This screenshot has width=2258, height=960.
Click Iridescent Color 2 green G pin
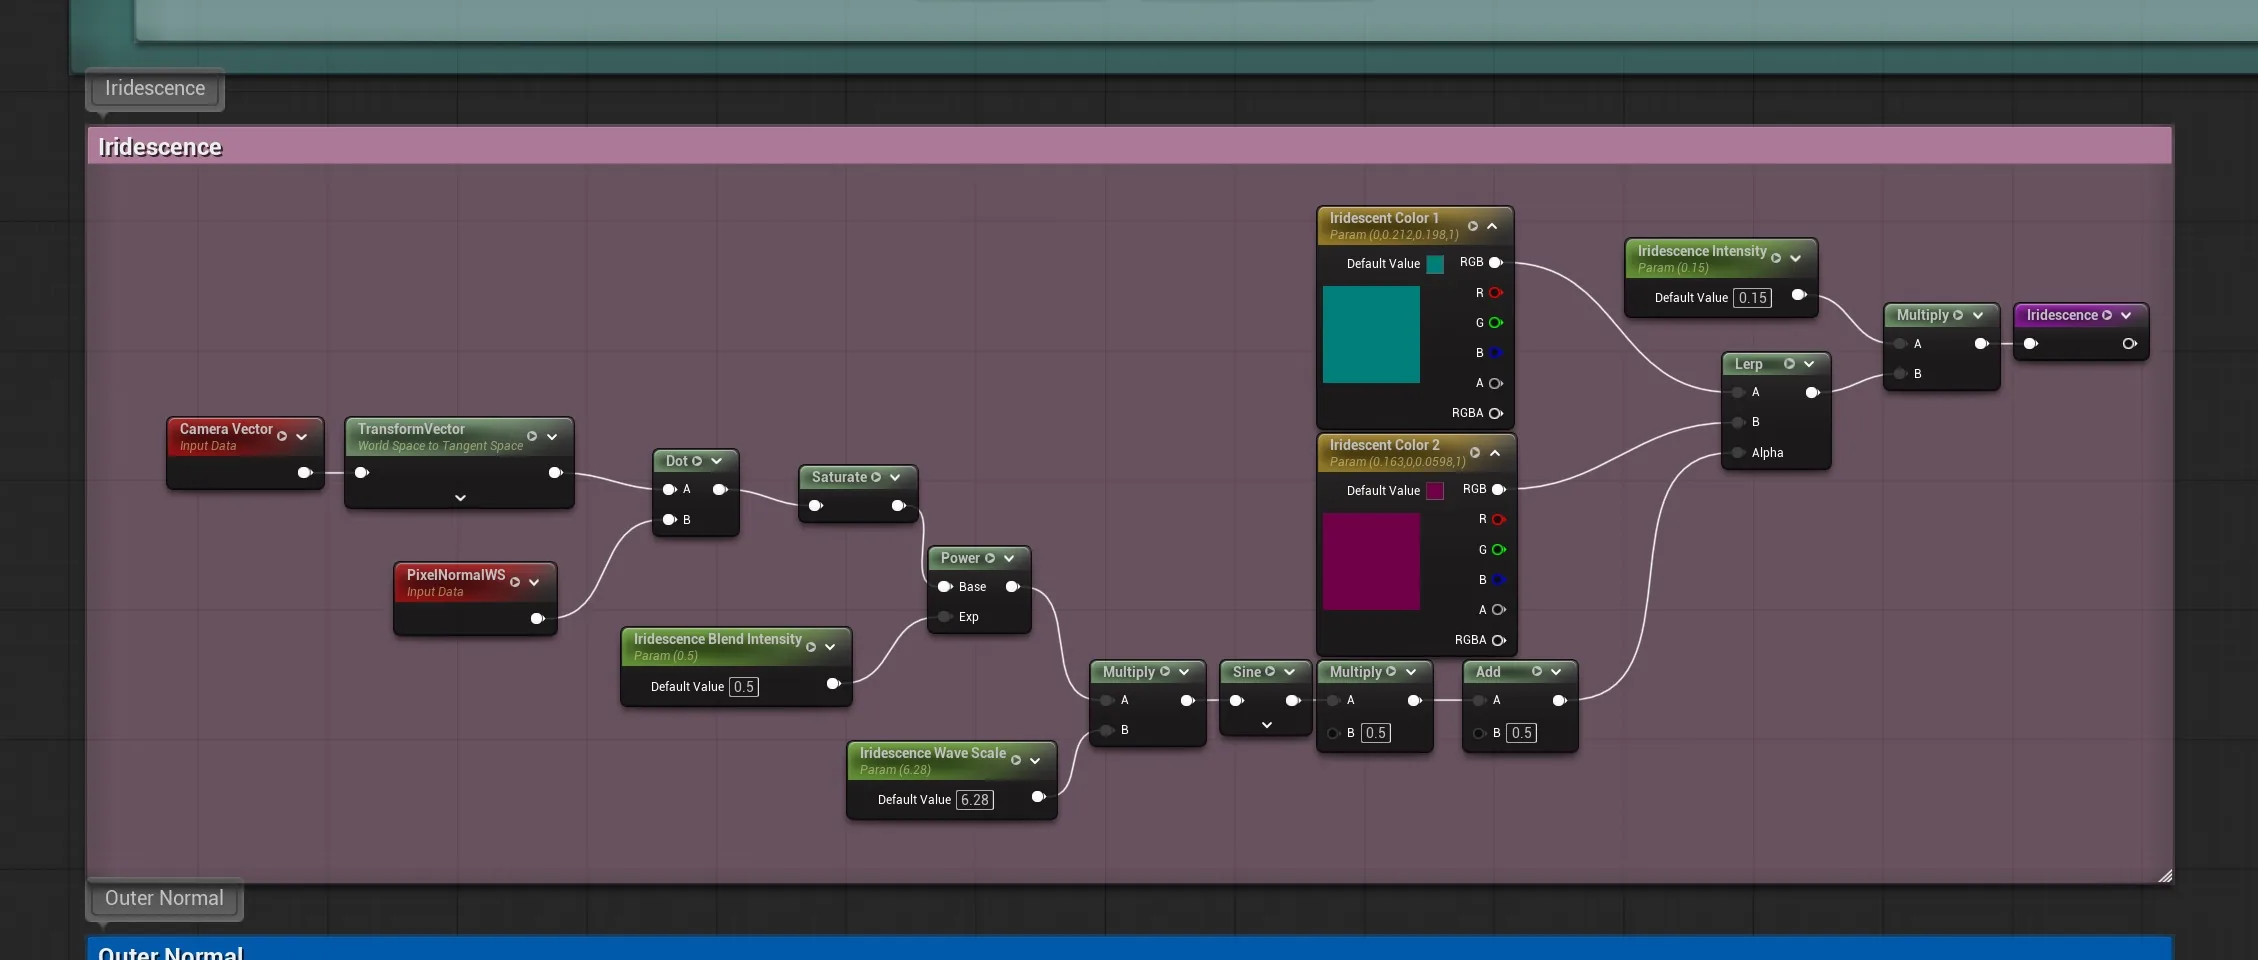1499,549
